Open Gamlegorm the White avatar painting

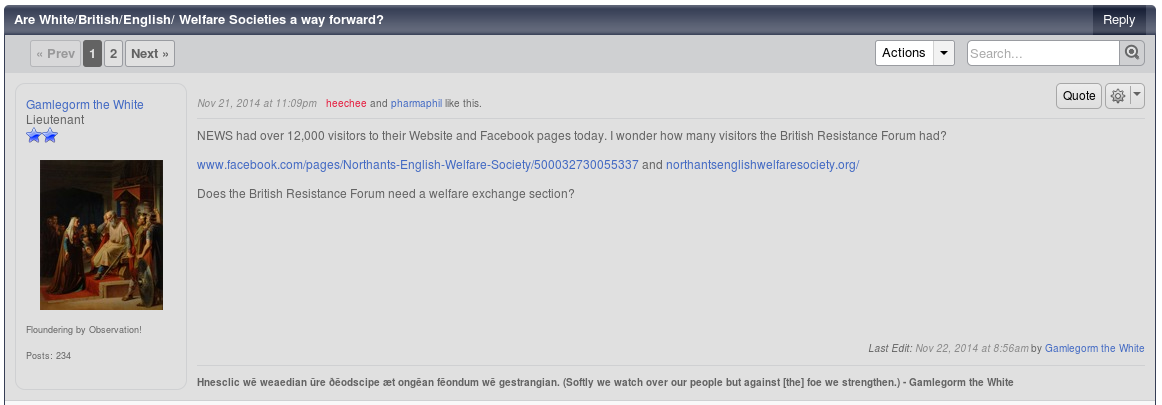click(102, 235)
